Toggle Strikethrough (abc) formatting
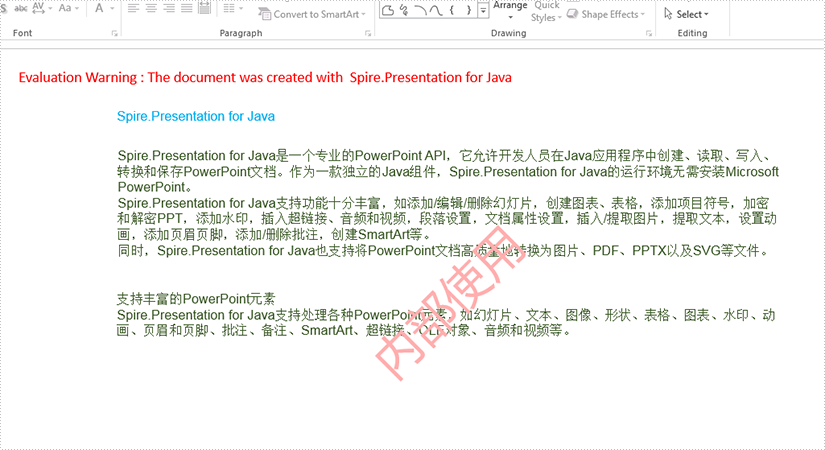Viewport: 825px width, 450px height. (21, 8)
